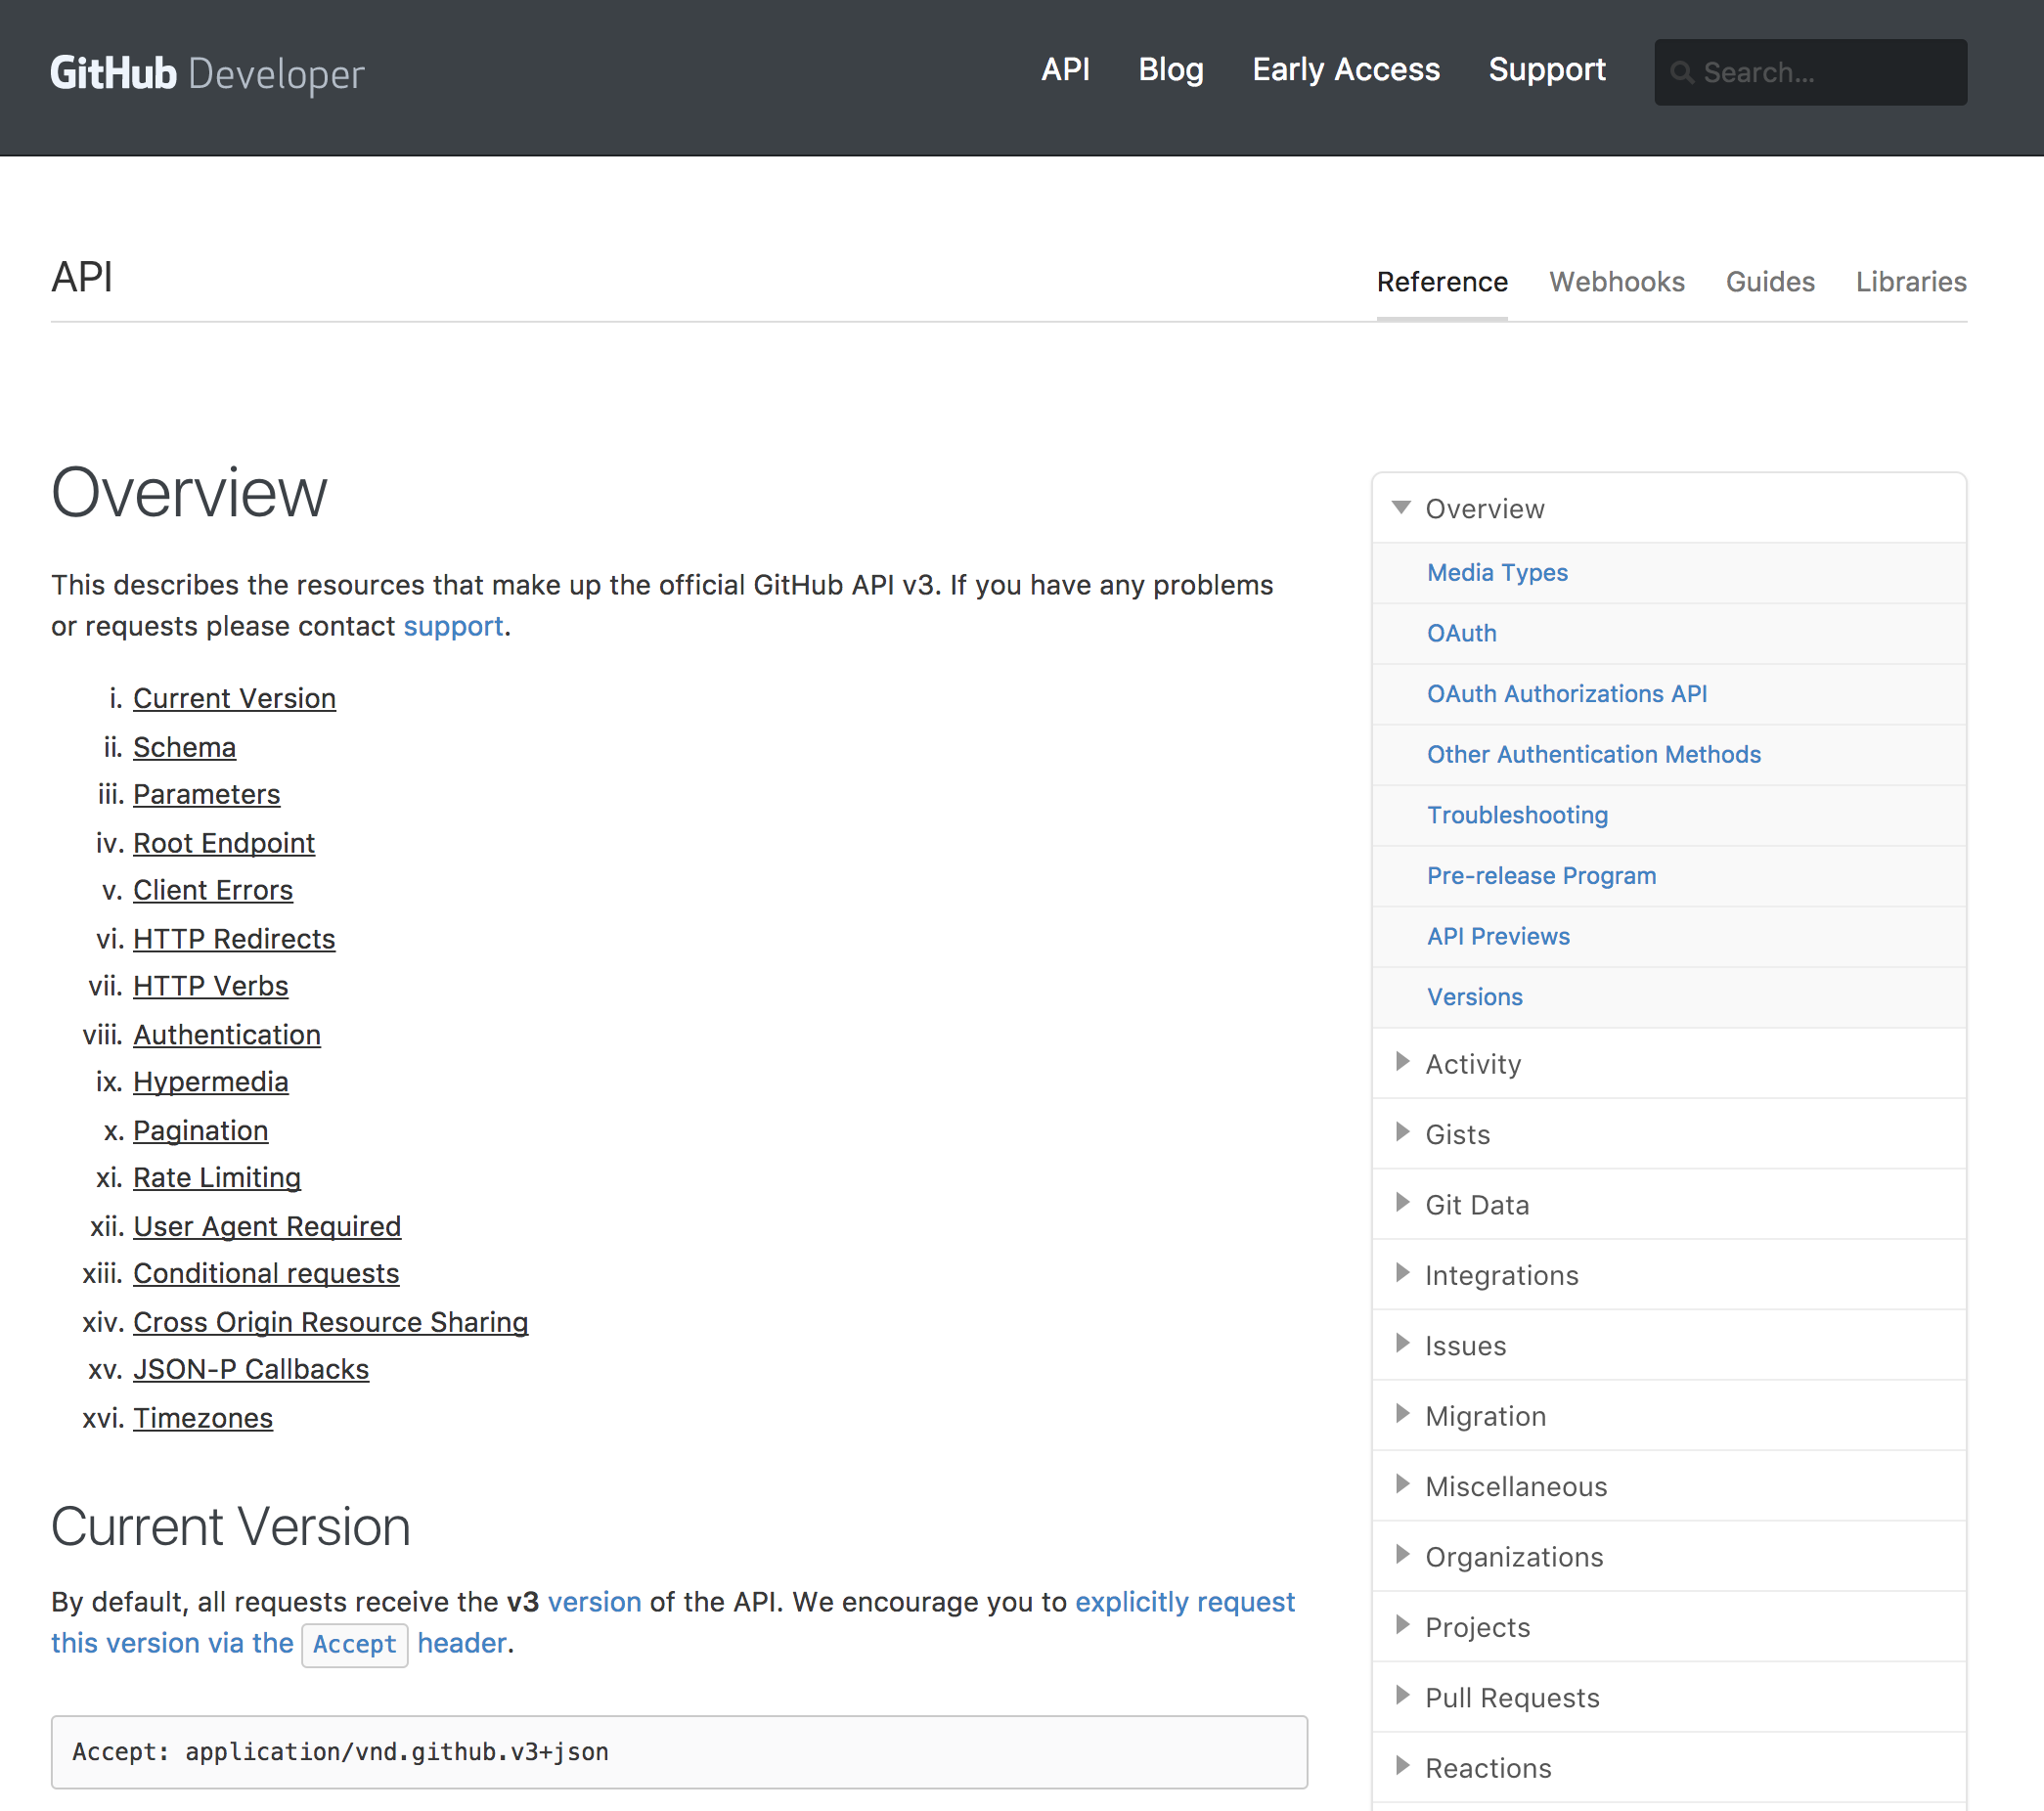Expand the Activity section arrow
This screenshot has width=2044, height=1811.
(x=1402, y=1062)
